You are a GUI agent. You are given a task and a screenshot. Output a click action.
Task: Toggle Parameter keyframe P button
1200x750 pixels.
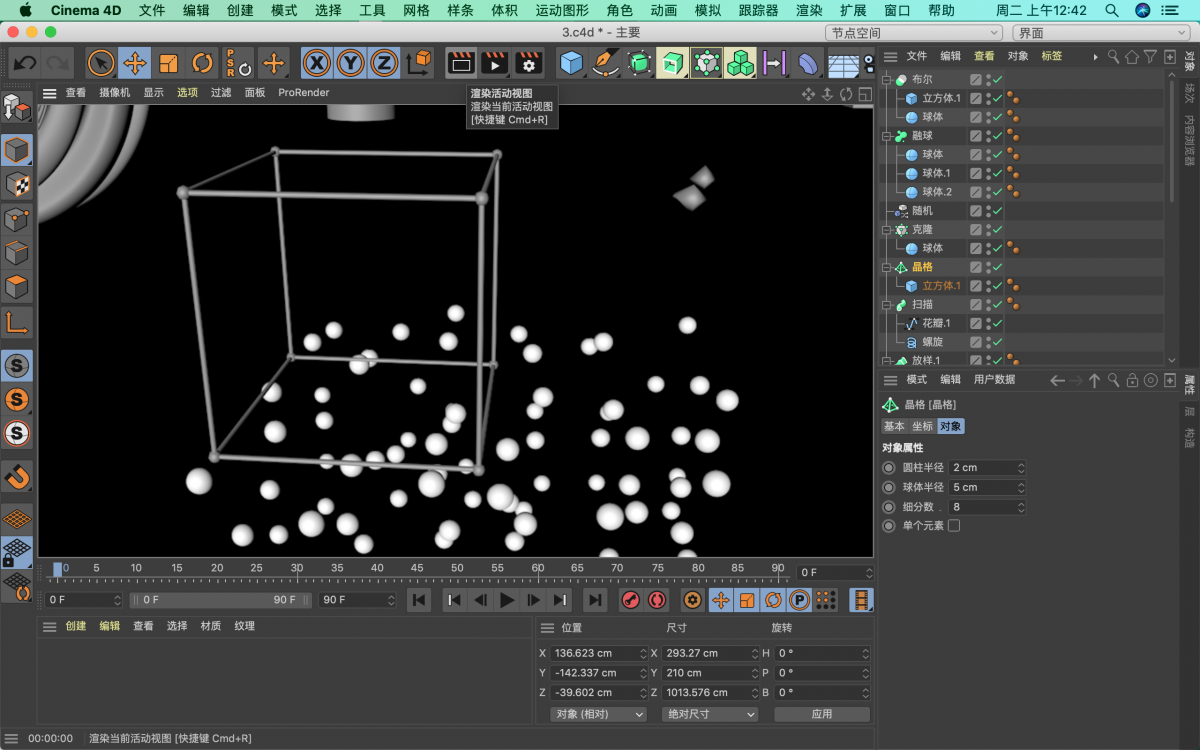[x=799, y=600]
